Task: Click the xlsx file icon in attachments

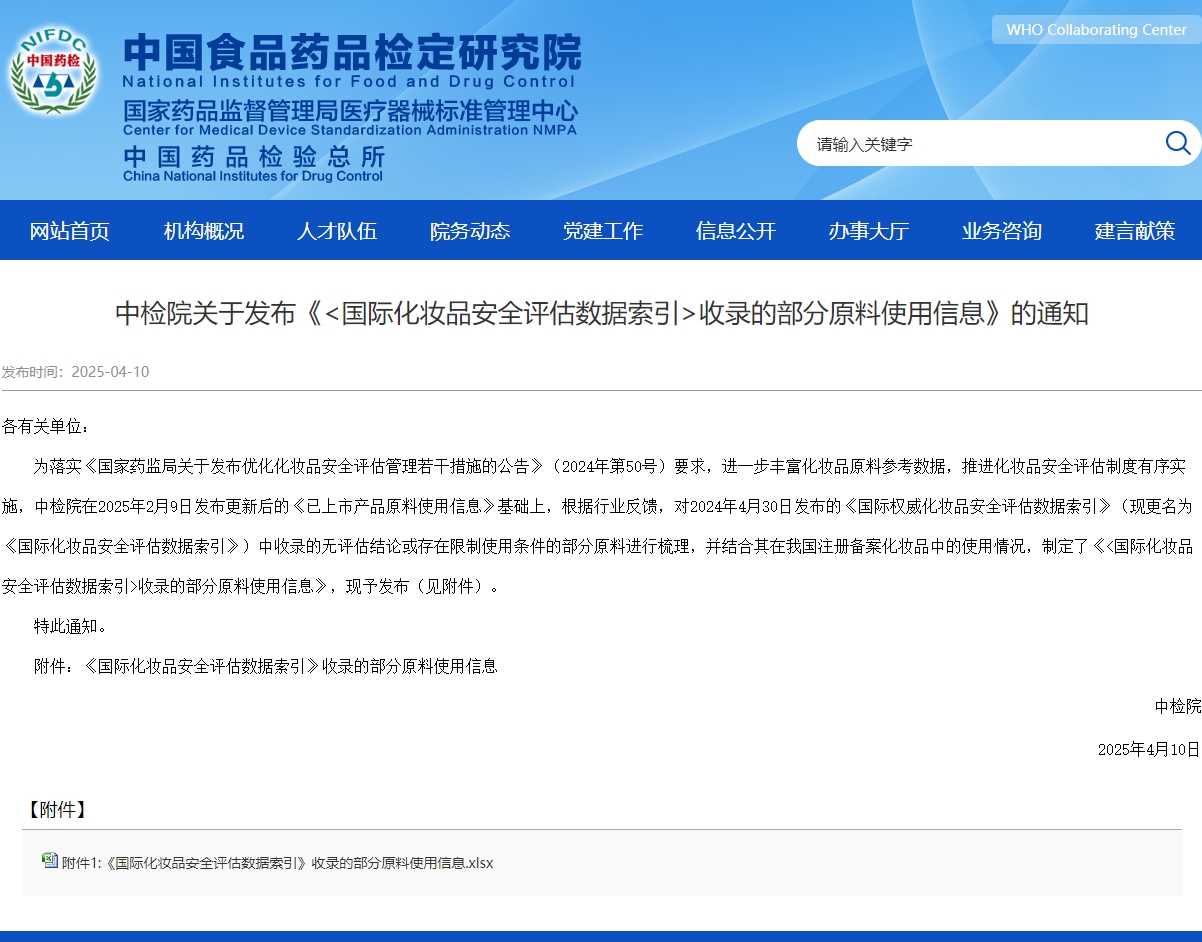Action: pos(50,860)
